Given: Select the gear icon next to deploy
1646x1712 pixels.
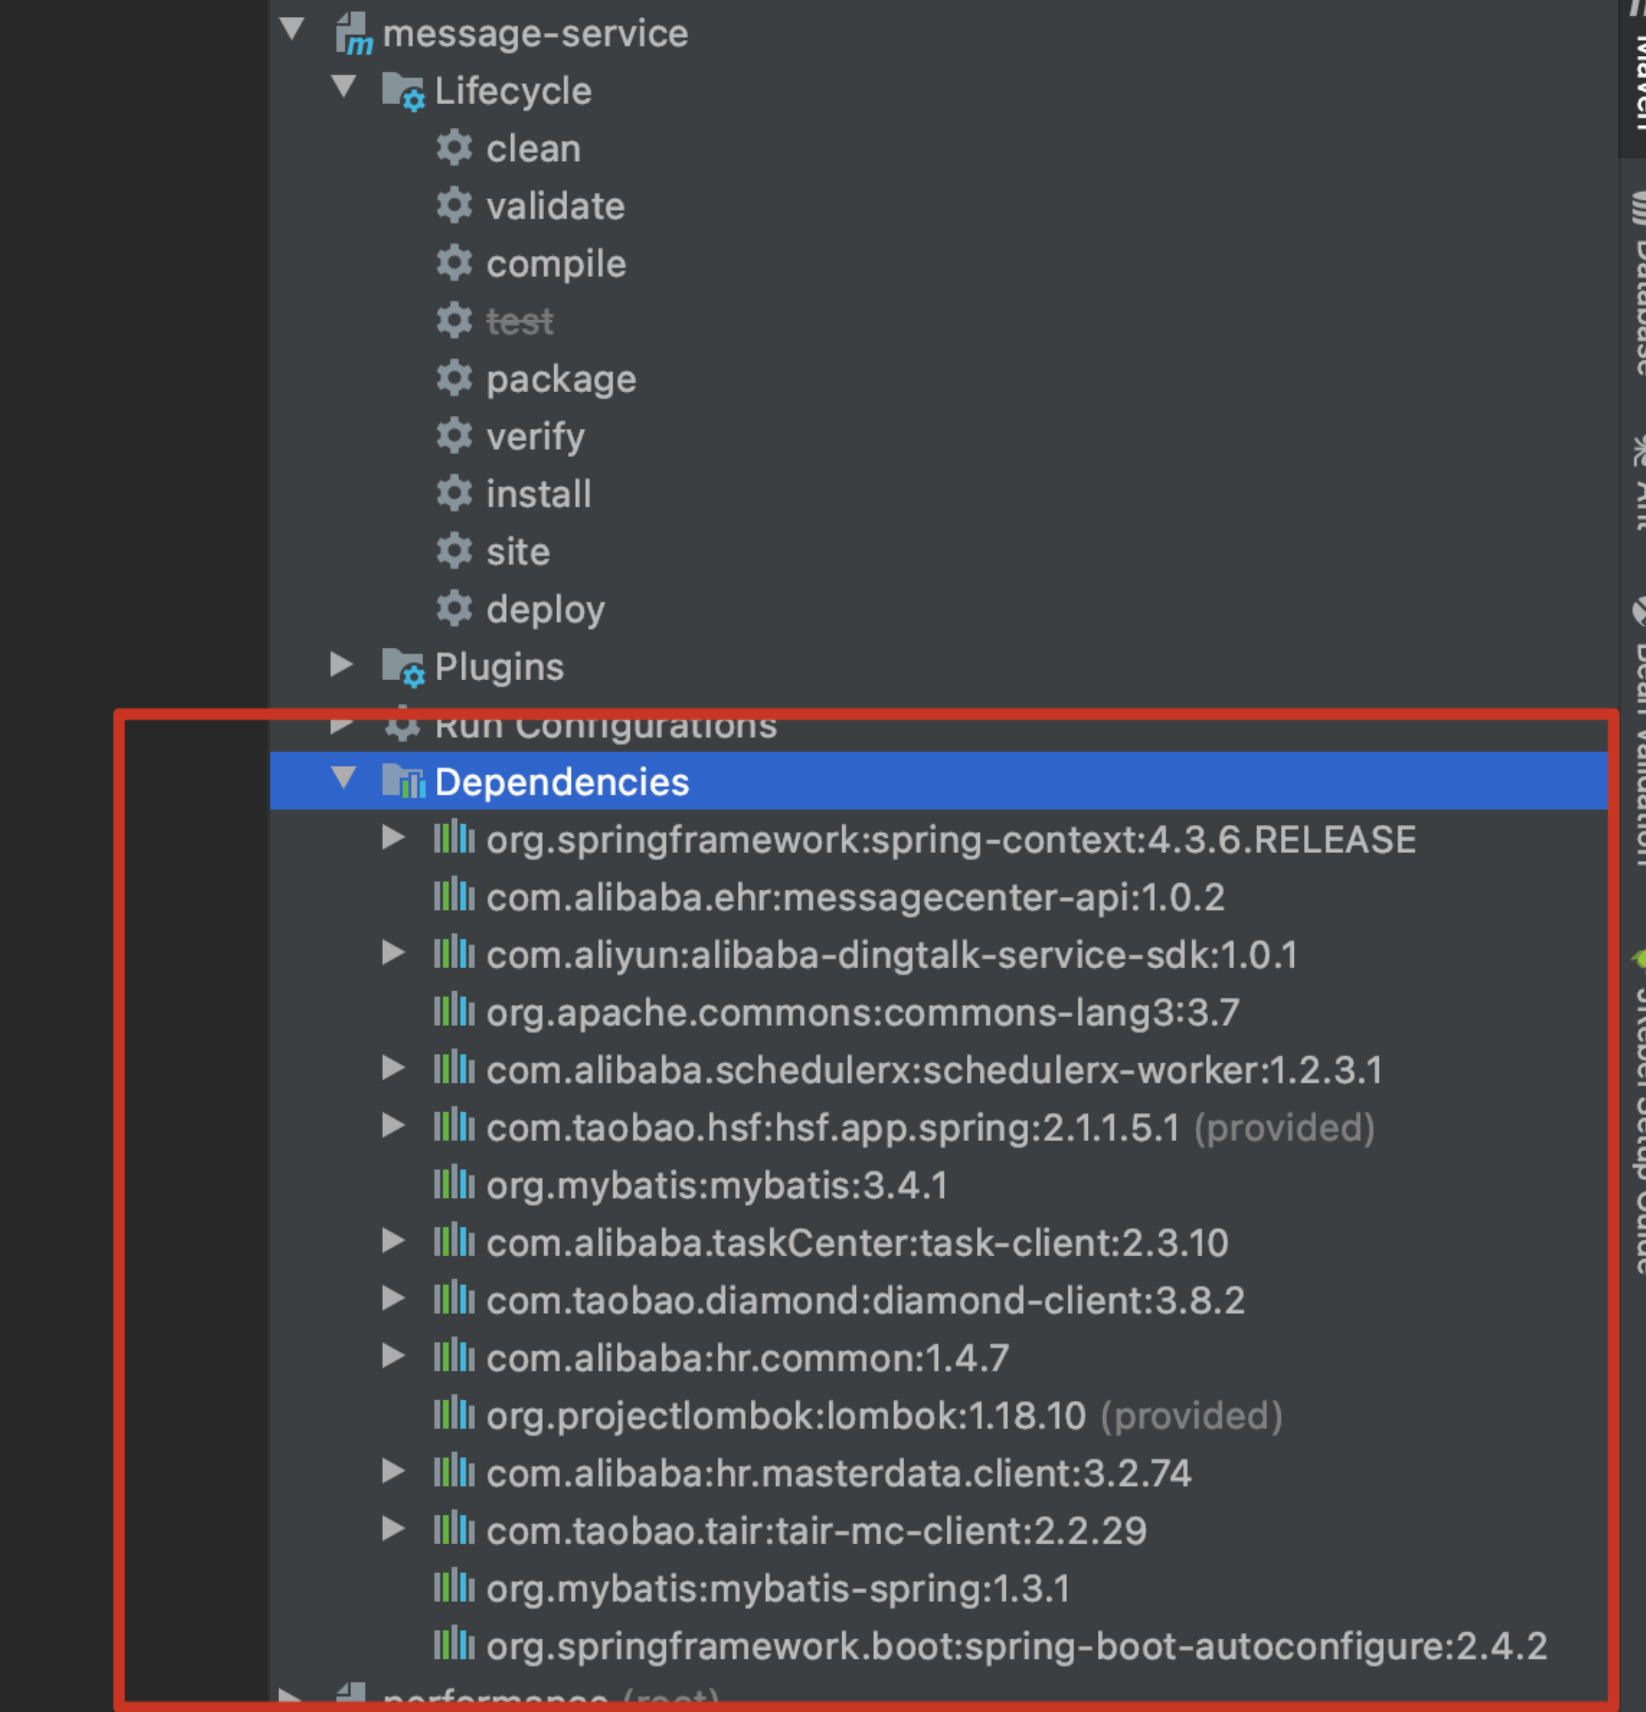Looking at the screenshot, I should (454, 609).
